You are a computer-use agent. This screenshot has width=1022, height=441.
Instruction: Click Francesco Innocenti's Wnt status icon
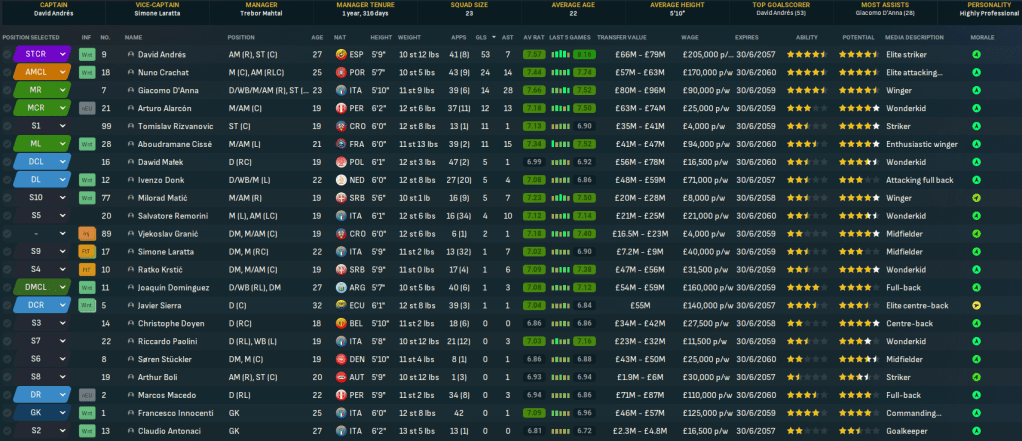click(86, 412)
